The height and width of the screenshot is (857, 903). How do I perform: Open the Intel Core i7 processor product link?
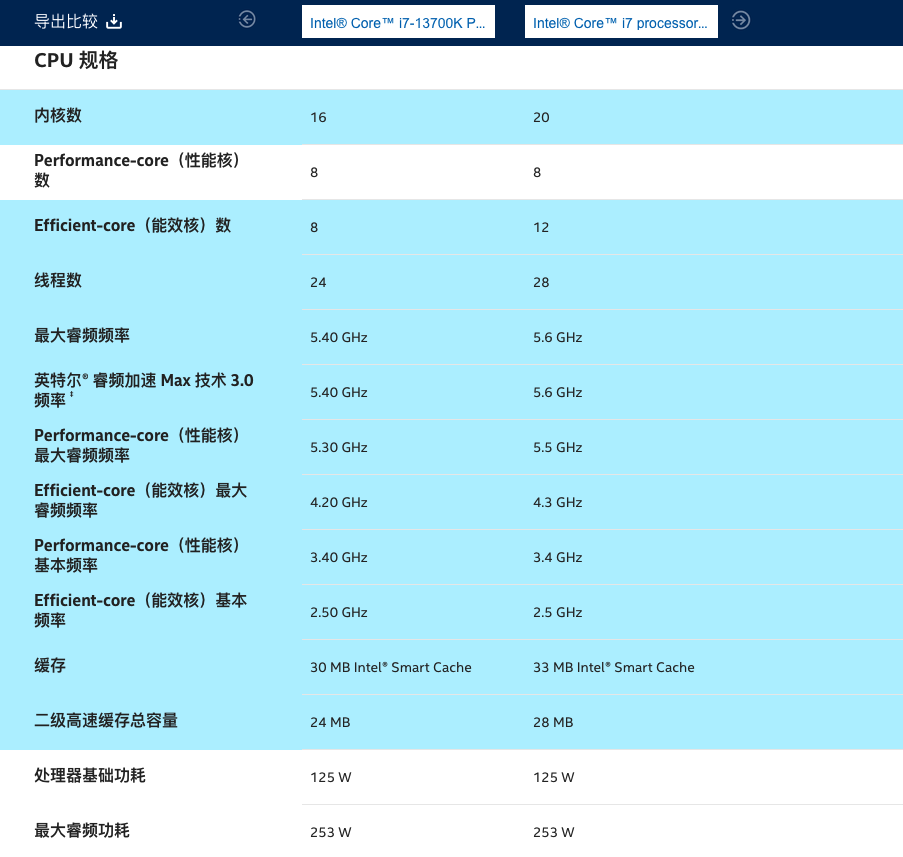point(621,22)
